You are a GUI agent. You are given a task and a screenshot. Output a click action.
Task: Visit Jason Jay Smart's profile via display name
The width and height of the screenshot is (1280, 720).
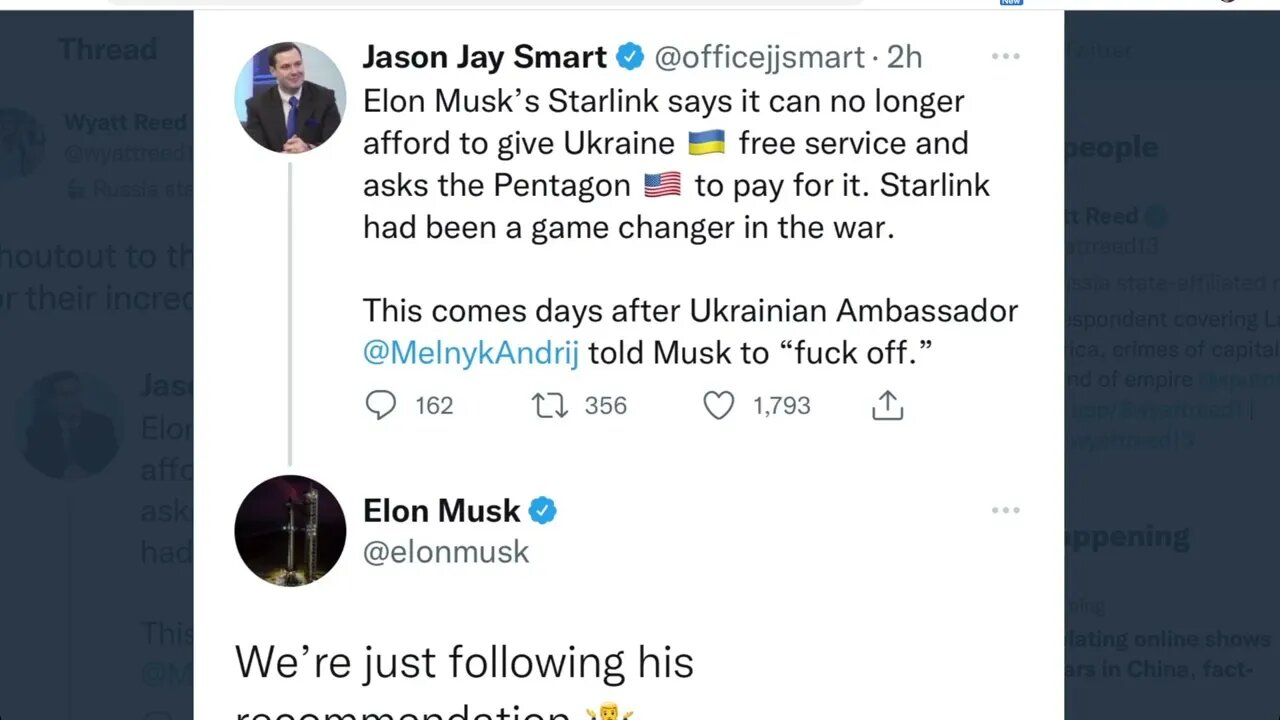[x=484, y=57]
